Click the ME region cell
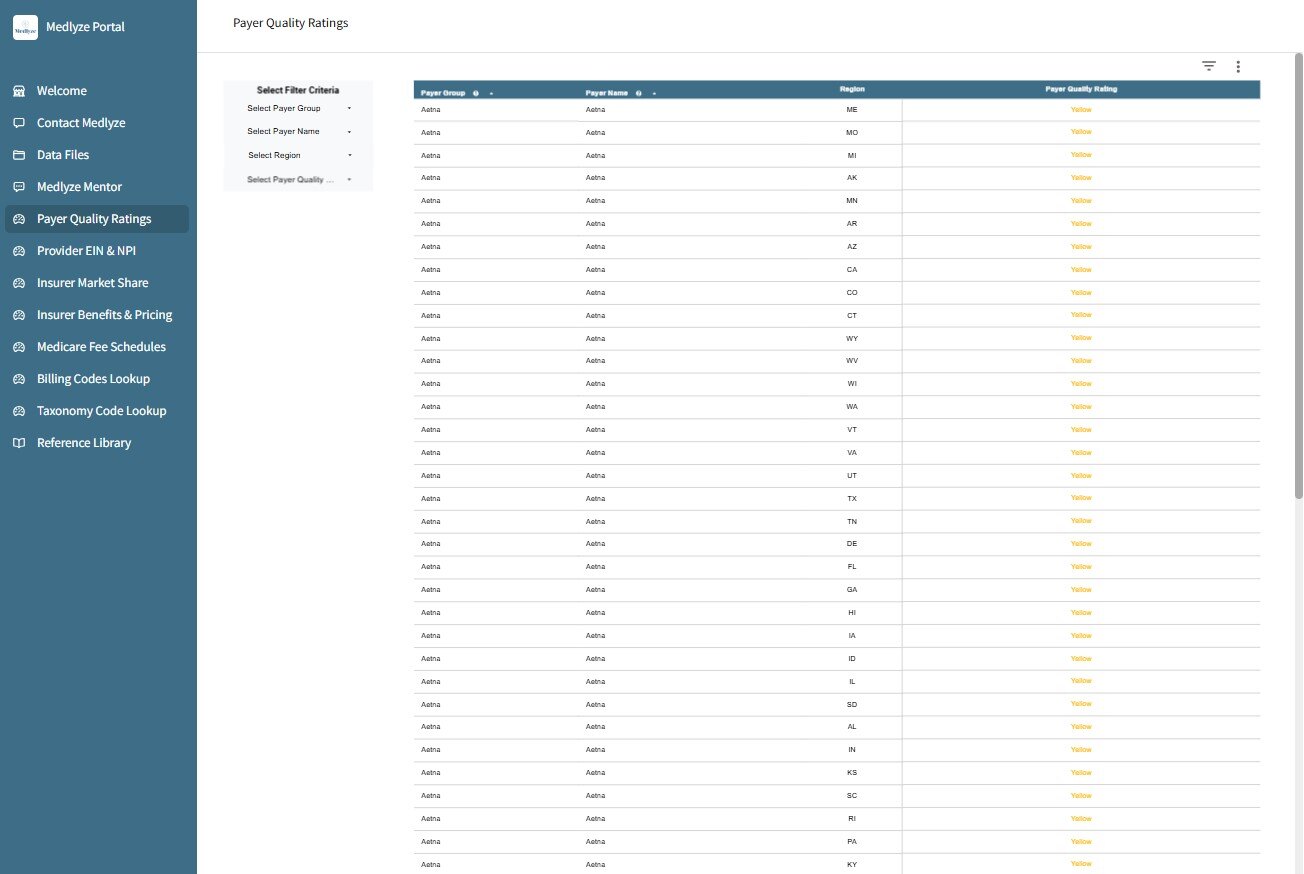 852,109
